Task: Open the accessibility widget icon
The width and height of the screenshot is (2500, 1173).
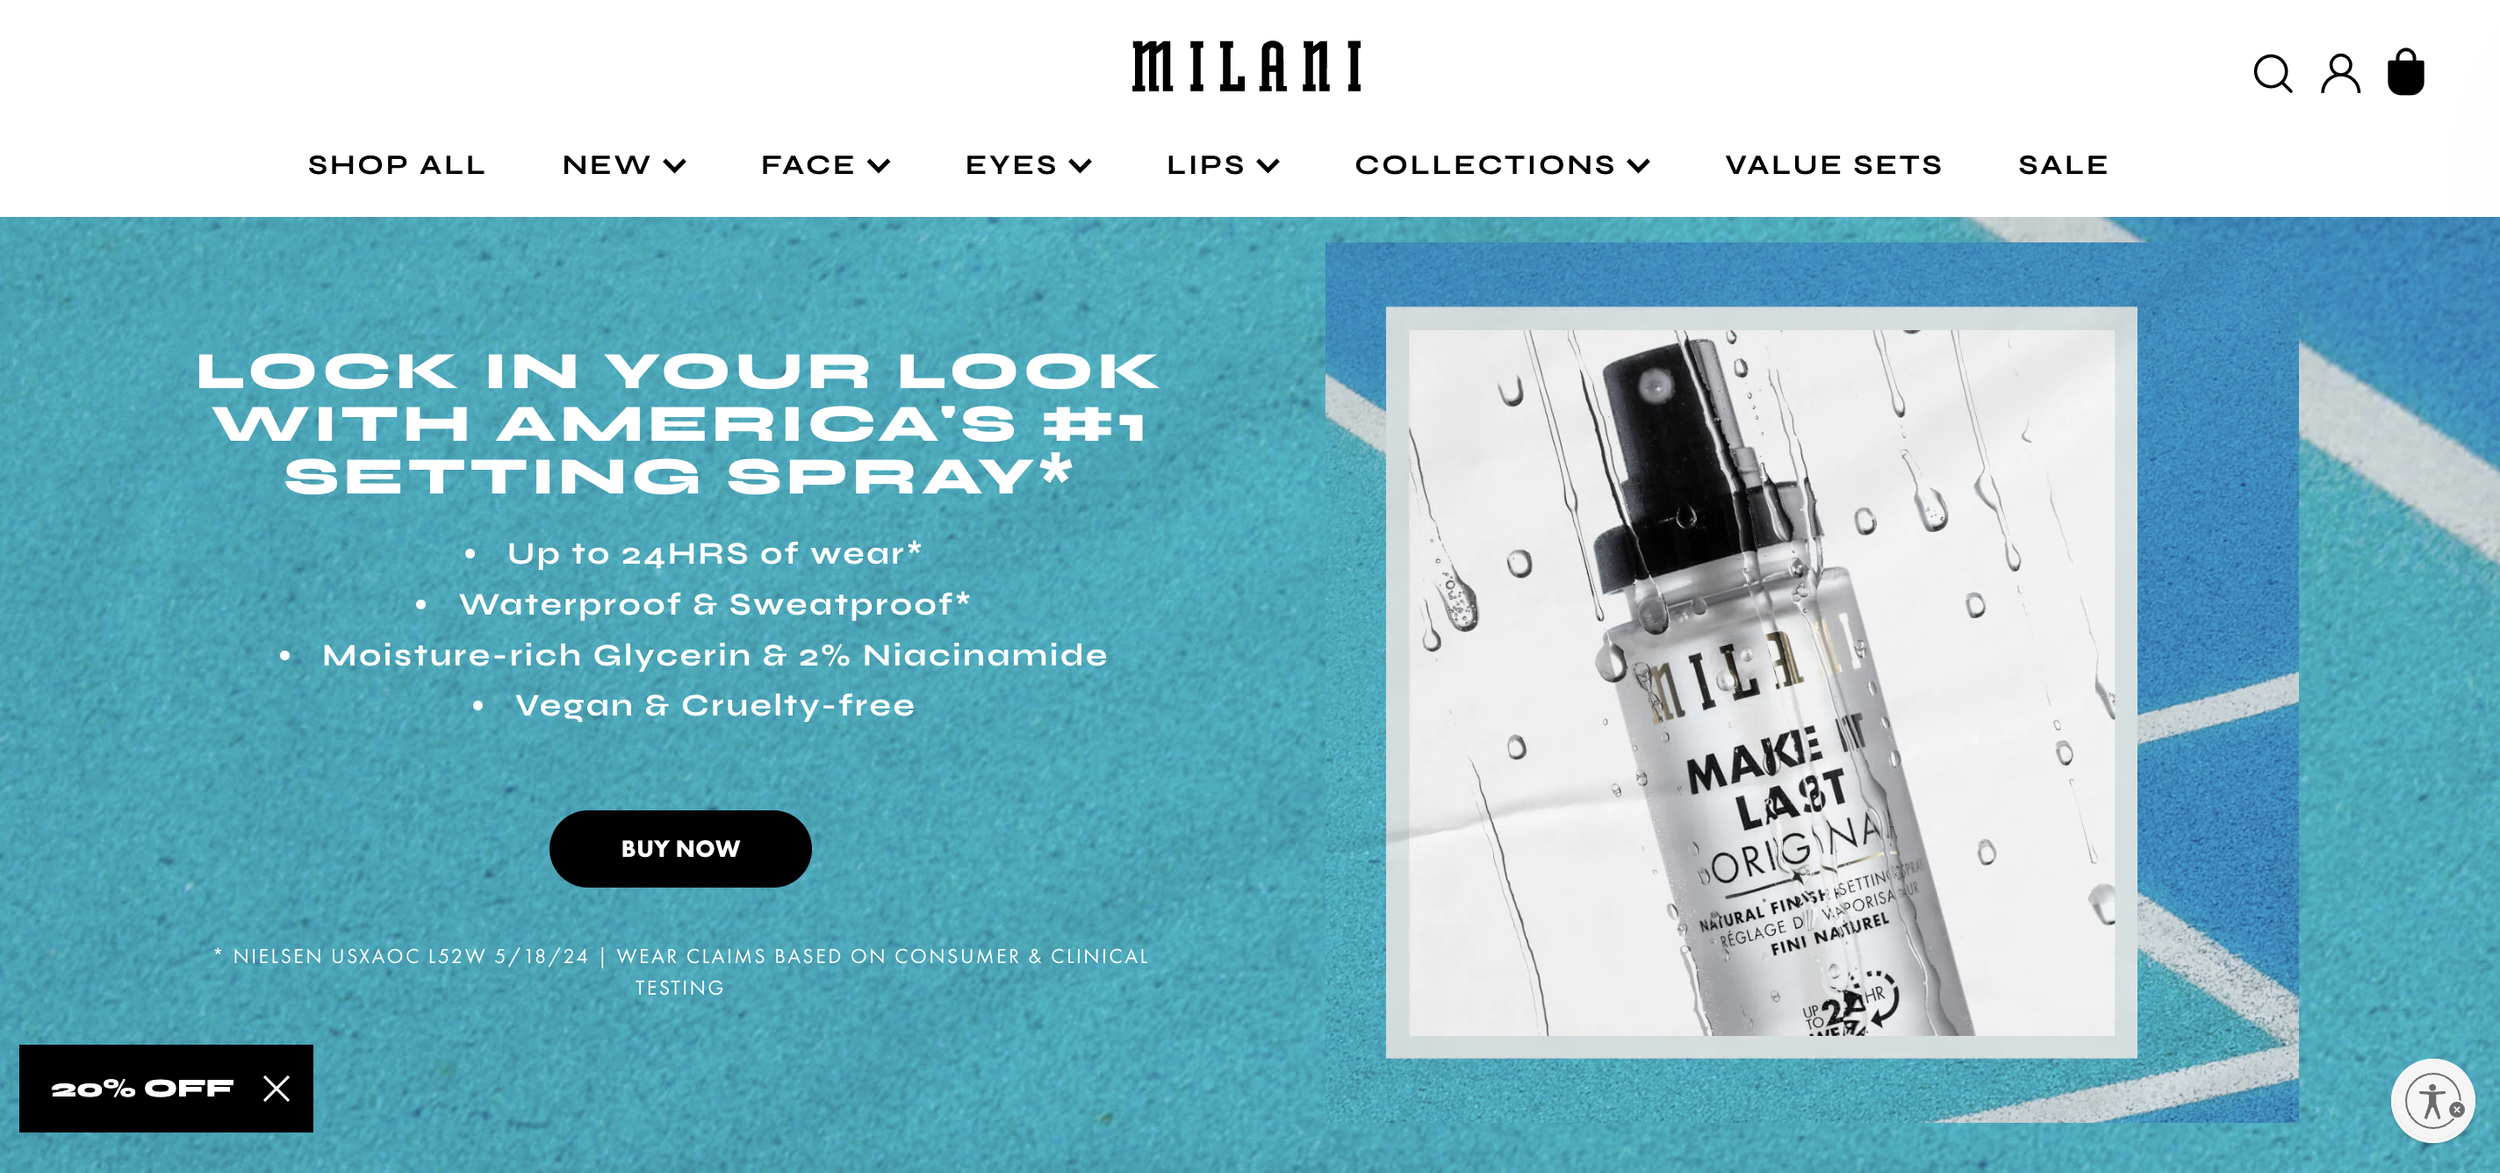Action: tap(2433, 1101)
